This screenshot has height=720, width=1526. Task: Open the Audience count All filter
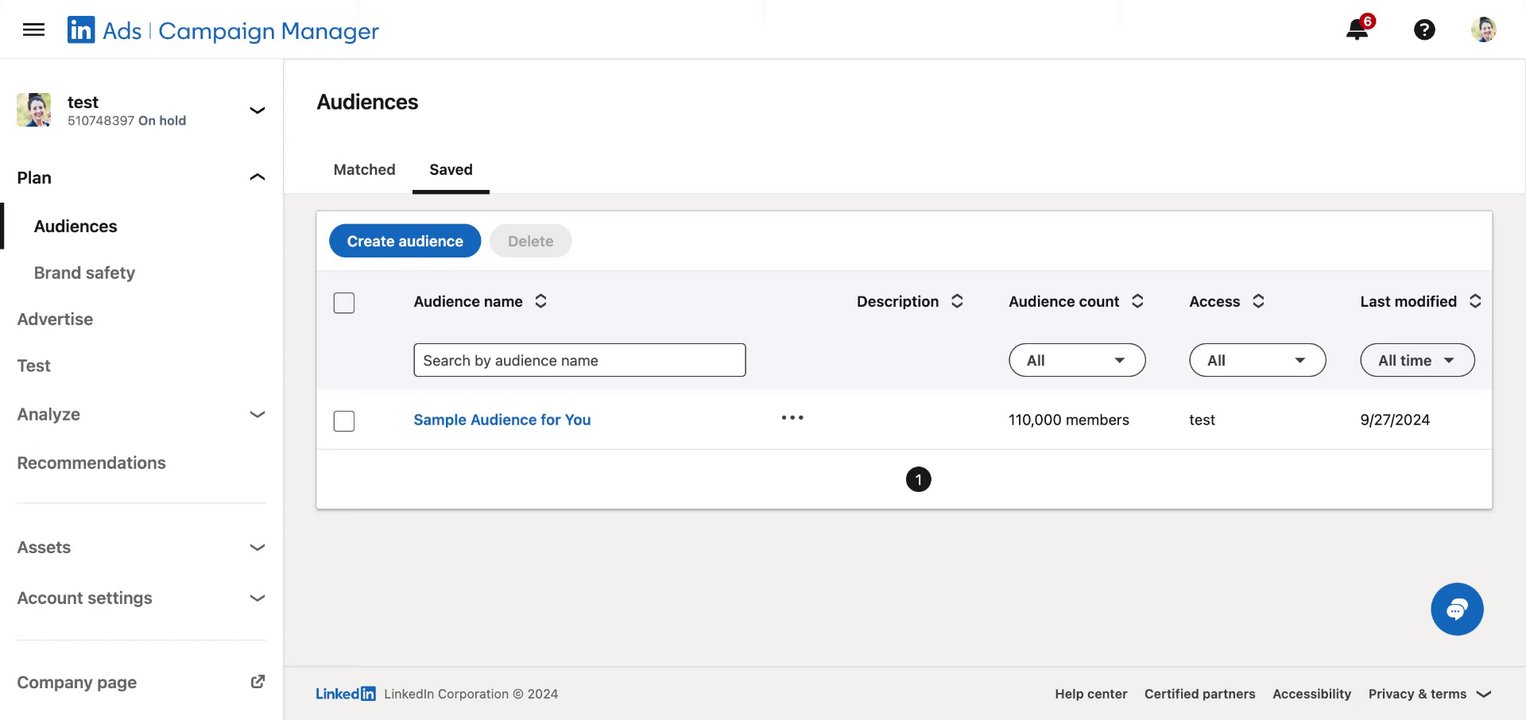[x=1077, y=360]
